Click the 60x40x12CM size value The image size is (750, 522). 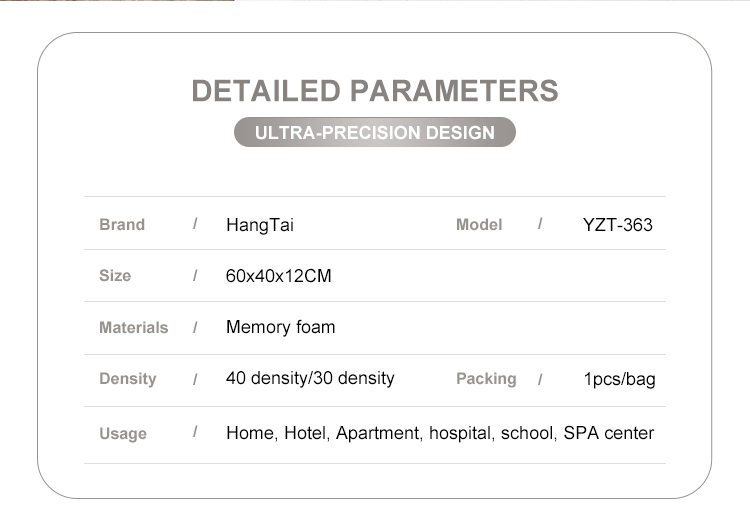pos(278,276)
